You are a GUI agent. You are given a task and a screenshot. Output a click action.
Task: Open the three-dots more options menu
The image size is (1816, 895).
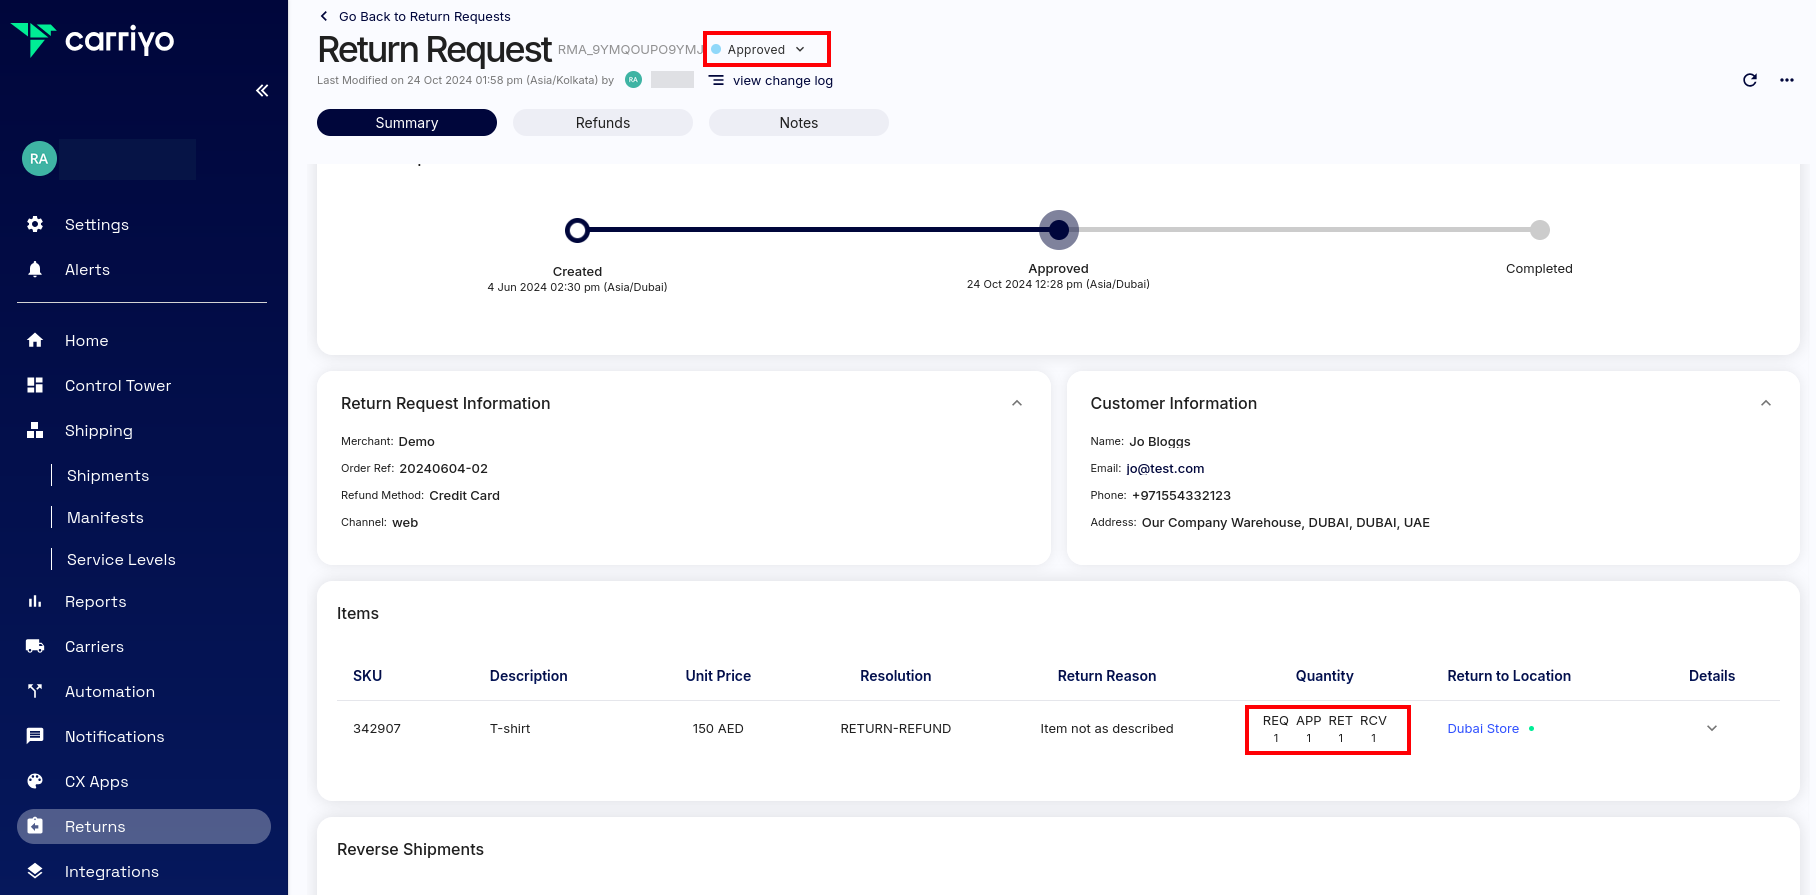pyautogui.click(x=1786, y=80)
